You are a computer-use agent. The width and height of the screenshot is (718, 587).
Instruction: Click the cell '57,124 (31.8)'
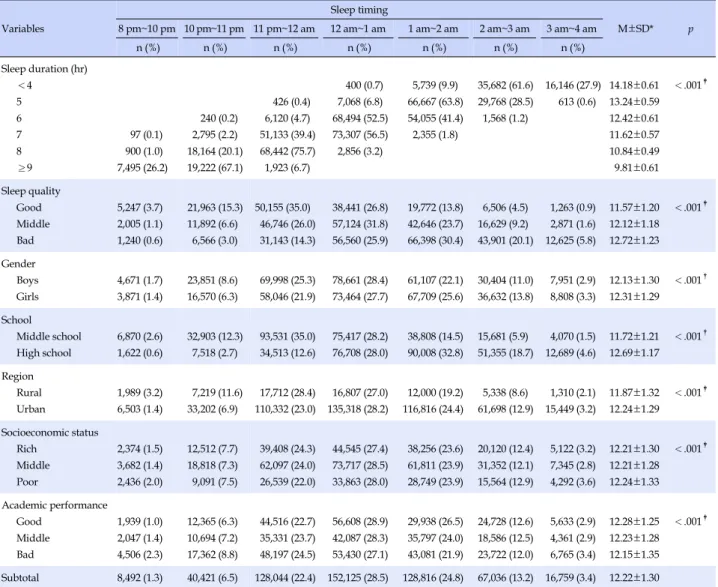click(360, 224)
